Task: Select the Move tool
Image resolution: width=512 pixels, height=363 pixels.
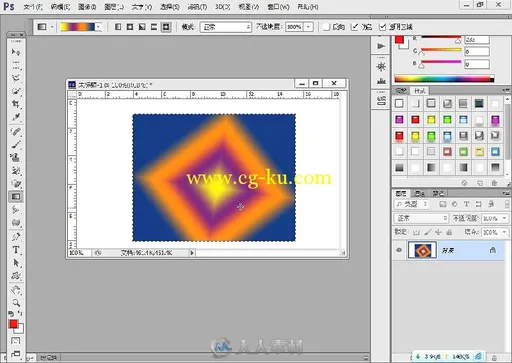Action: (x=16, y=52)
